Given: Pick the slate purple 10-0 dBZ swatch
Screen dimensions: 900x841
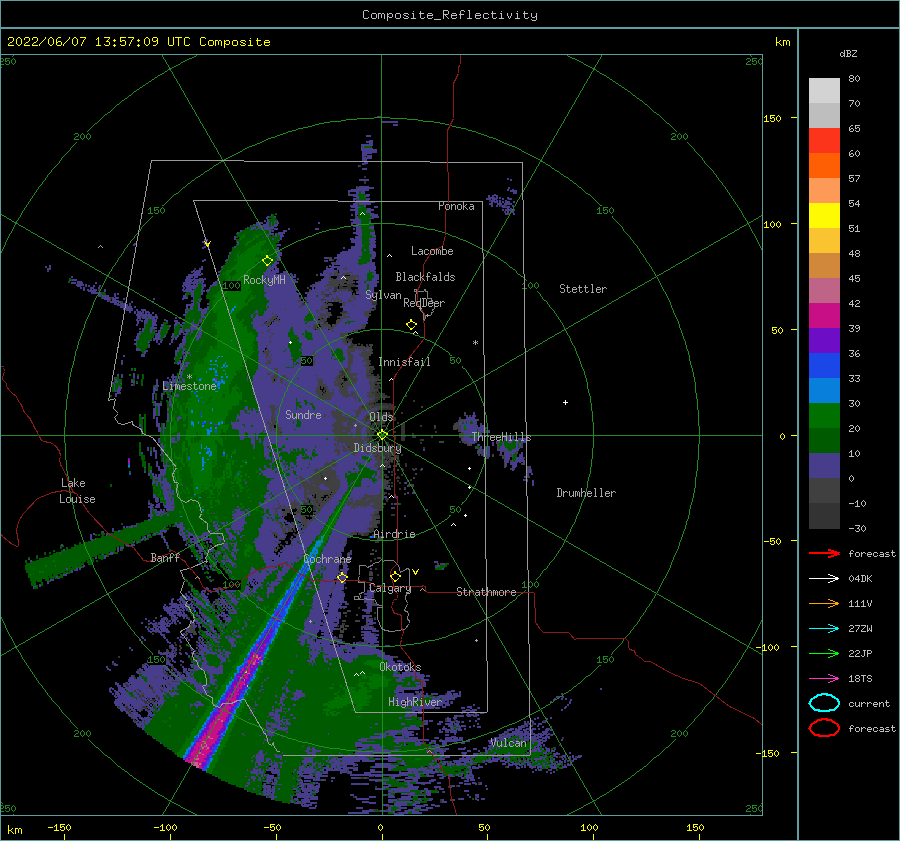Looking at the screenshot, I should pos(824,466).
